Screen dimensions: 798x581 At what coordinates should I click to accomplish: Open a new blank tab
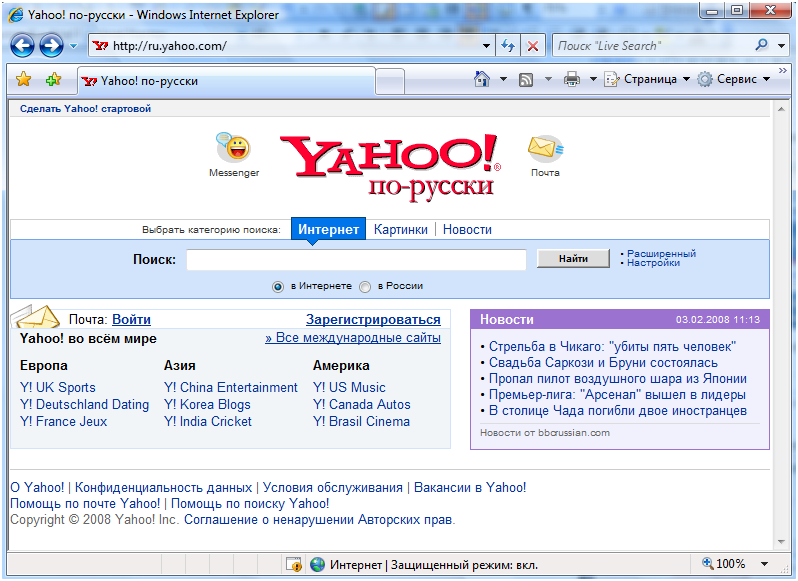[390, 82]
